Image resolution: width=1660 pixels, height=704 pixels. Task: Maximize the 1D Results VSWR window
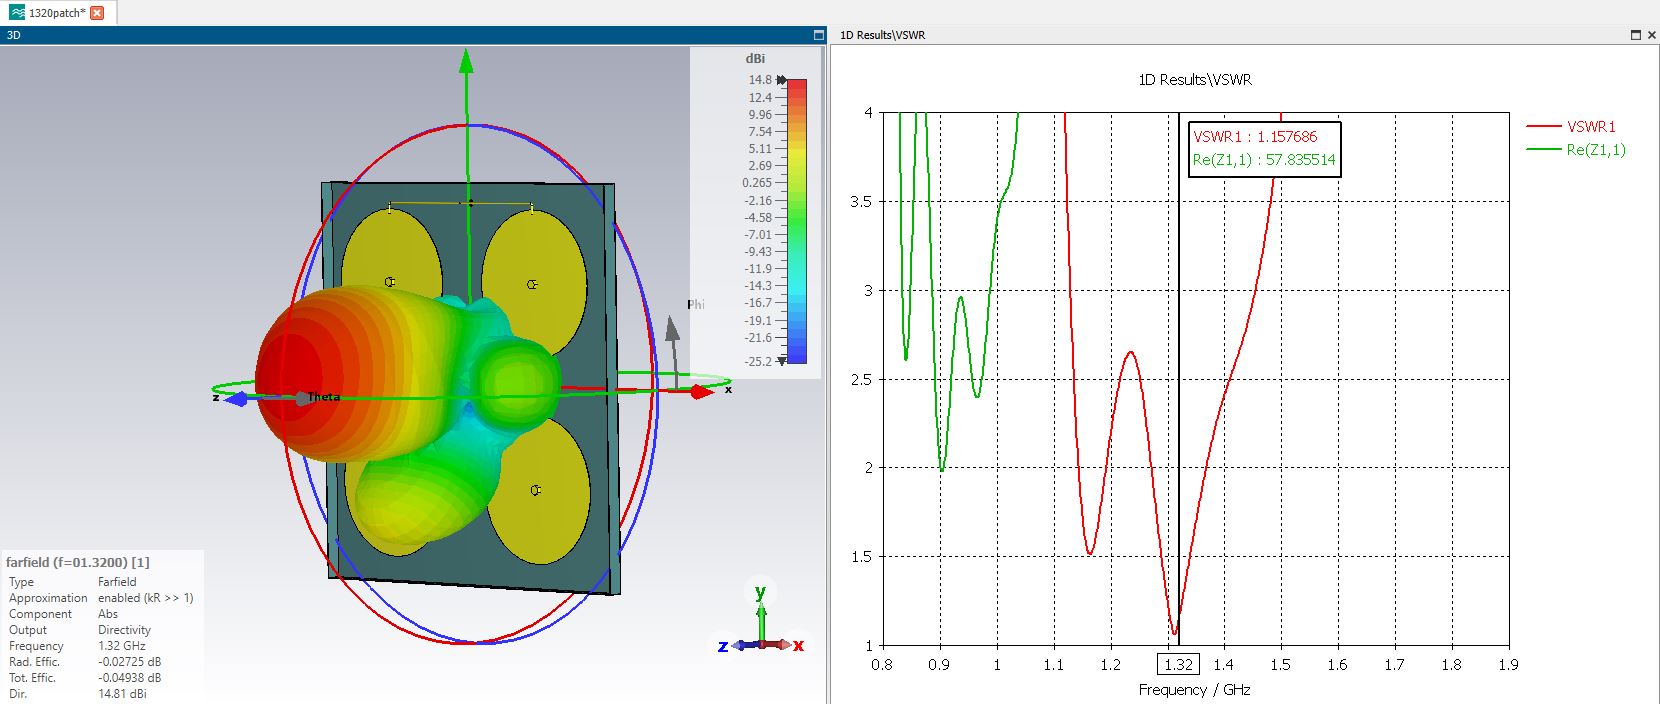coord(1636,35)
